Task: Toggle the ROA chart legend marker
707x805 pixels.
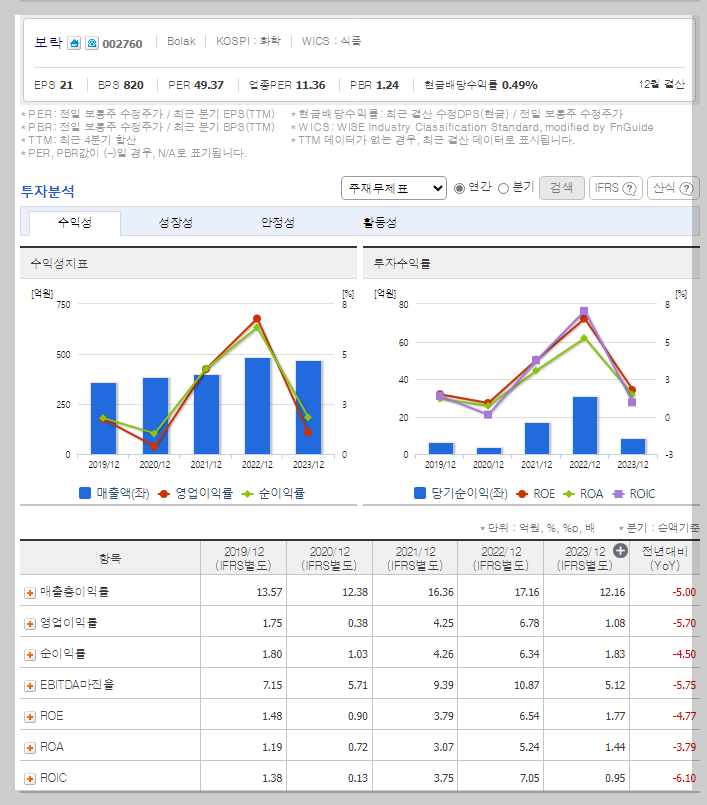Action: tap(569, 494)
